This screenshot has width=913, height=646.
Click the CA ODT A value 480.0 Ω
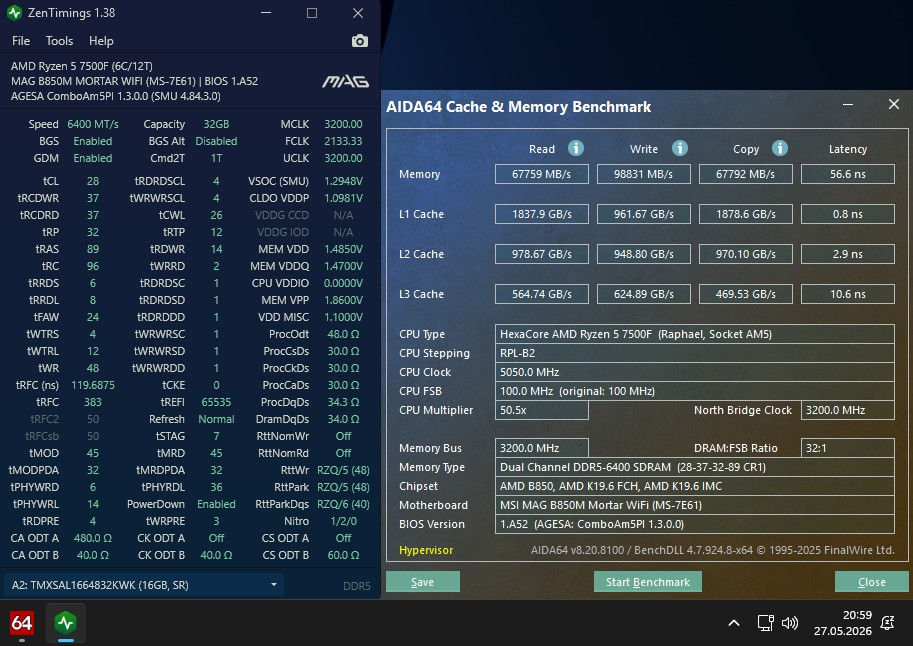tap(93, 538)
